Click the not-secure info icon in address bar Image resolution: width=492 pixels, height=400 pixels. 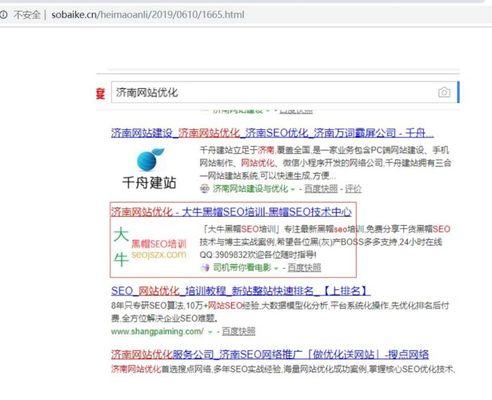coord(4,15)
